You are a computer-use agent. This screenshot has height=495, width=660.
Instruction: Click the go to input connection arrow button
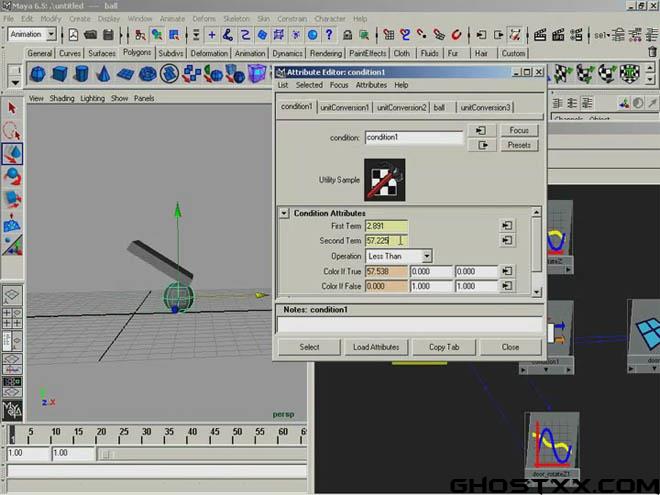482,130
